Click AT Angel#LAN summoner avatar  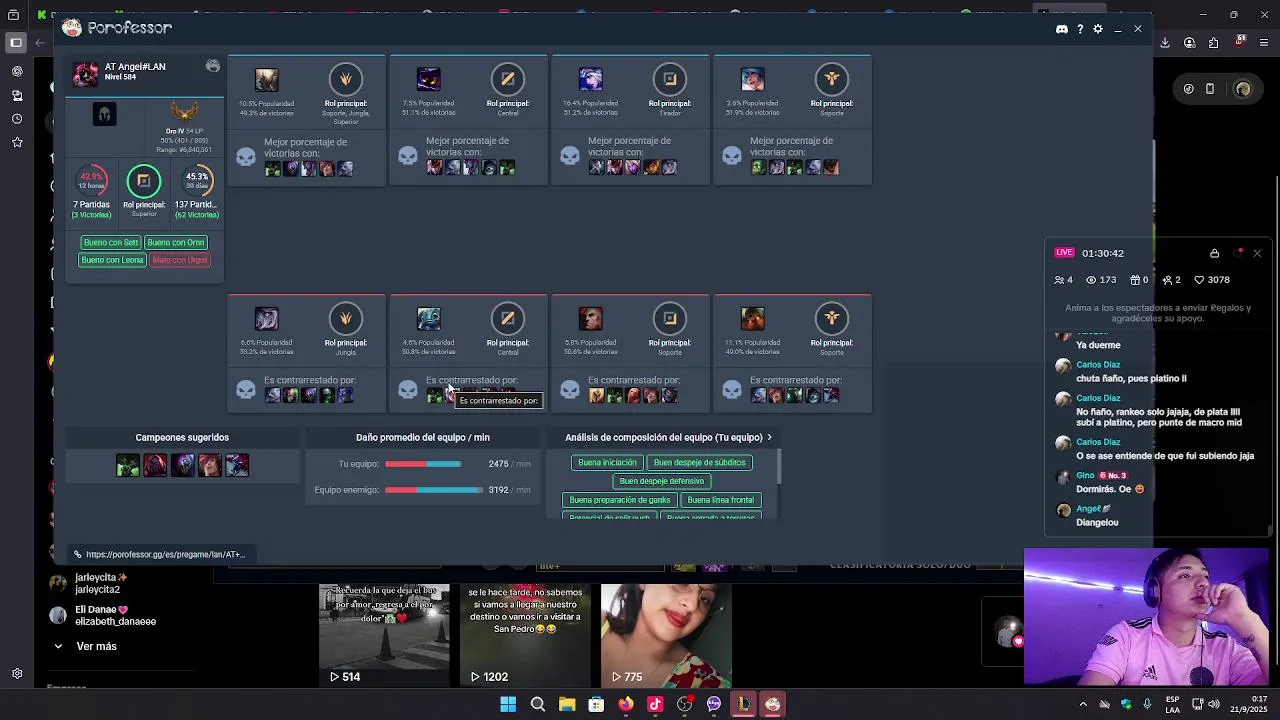pos(85,73)
